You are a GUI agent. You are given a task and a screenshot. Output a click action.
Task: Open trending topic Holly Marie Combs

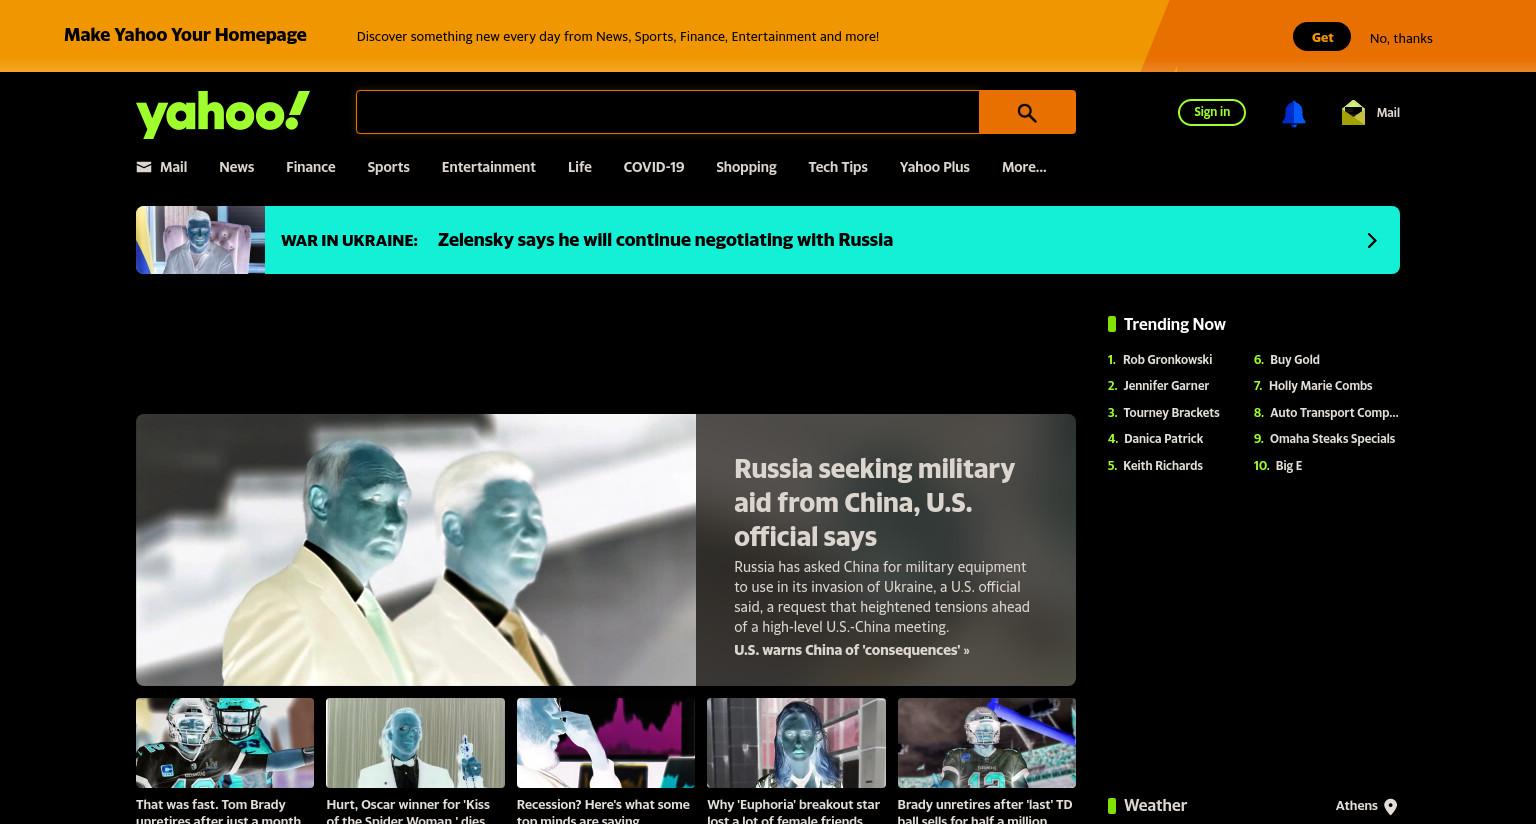pyautogui.click(x=1320, y=386)
